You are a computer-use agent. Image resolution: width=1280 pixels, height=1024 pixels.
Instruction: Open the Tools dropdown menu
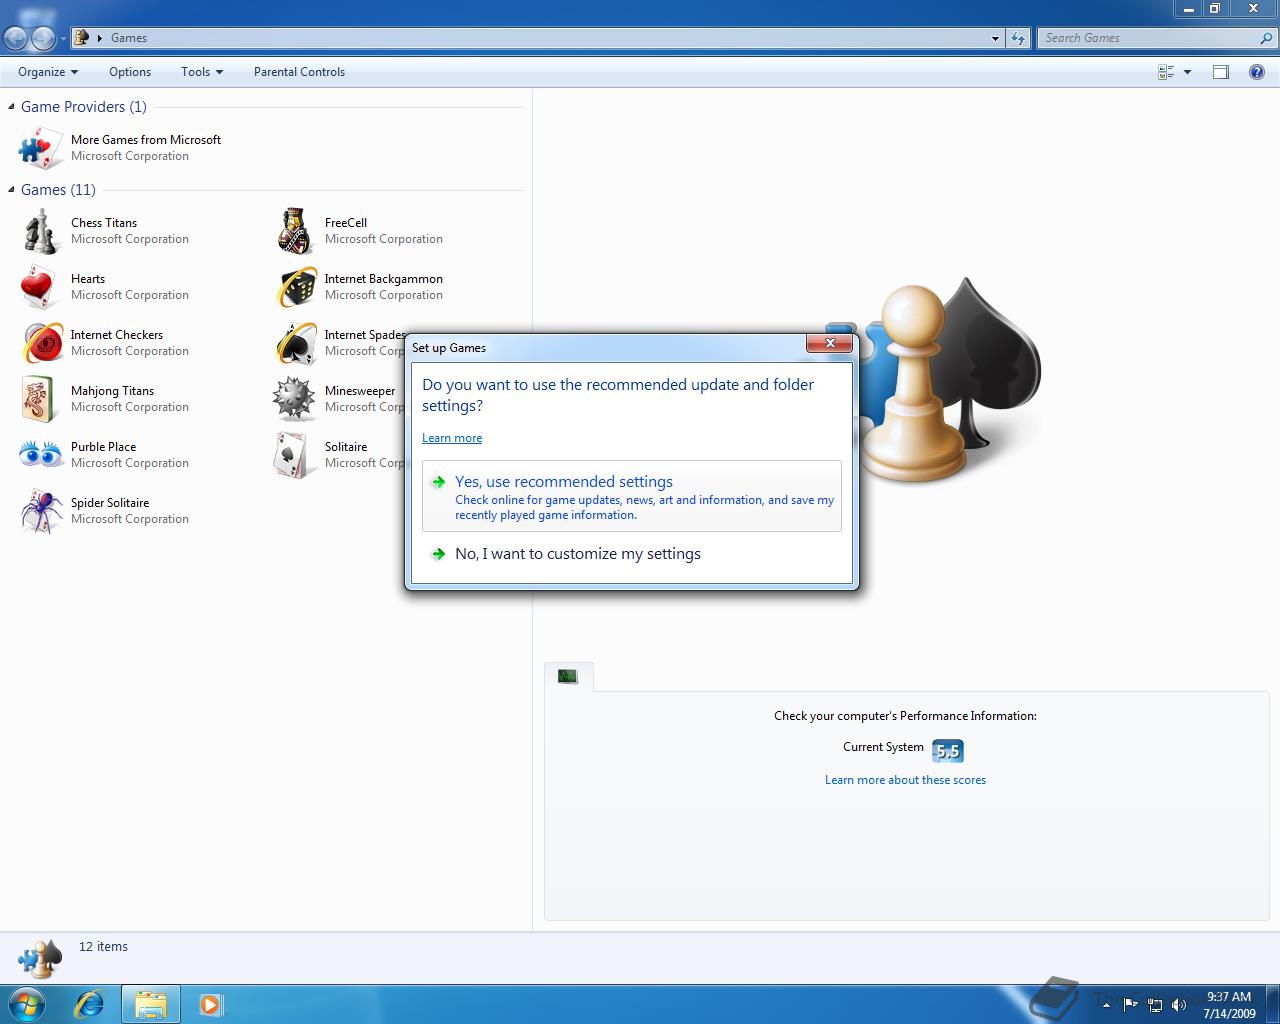(x=202, y=72)
